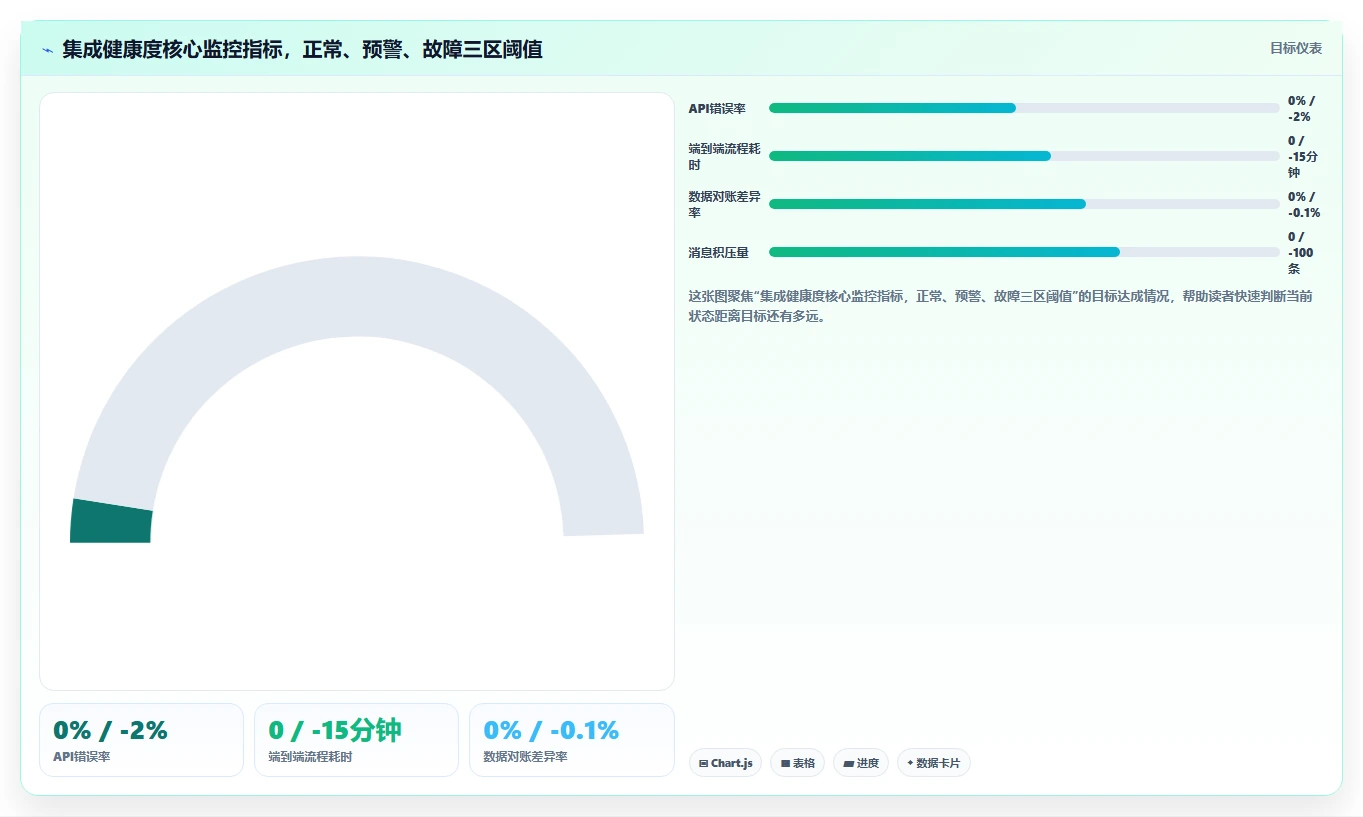This screenshot has height=817, width=1363.
Task: Select the 数据卡片 tag chip
Action: [x=934, y=763]
